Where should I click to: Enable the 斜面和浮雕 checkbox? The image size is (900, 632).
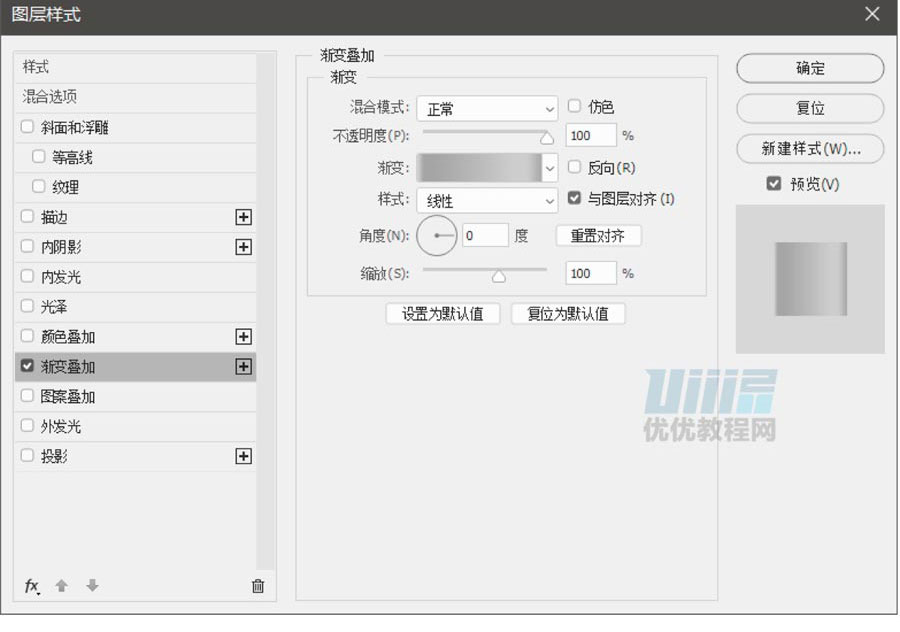27,127
